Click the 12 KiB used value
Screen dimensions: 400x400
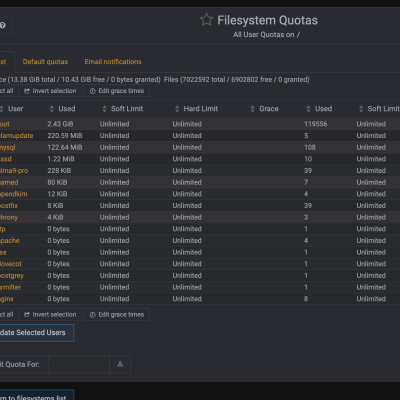point(57,194)
